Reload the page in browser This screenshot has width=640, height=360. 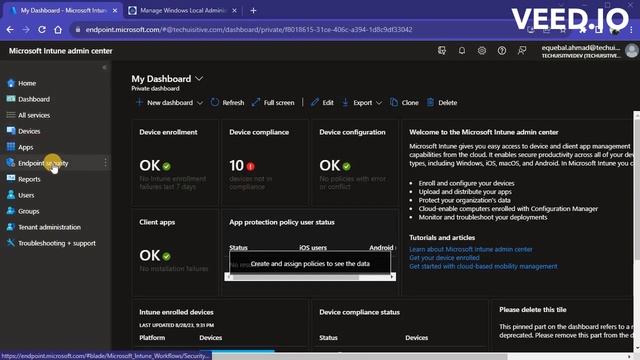pyautogui.click(x=42, y=29)
